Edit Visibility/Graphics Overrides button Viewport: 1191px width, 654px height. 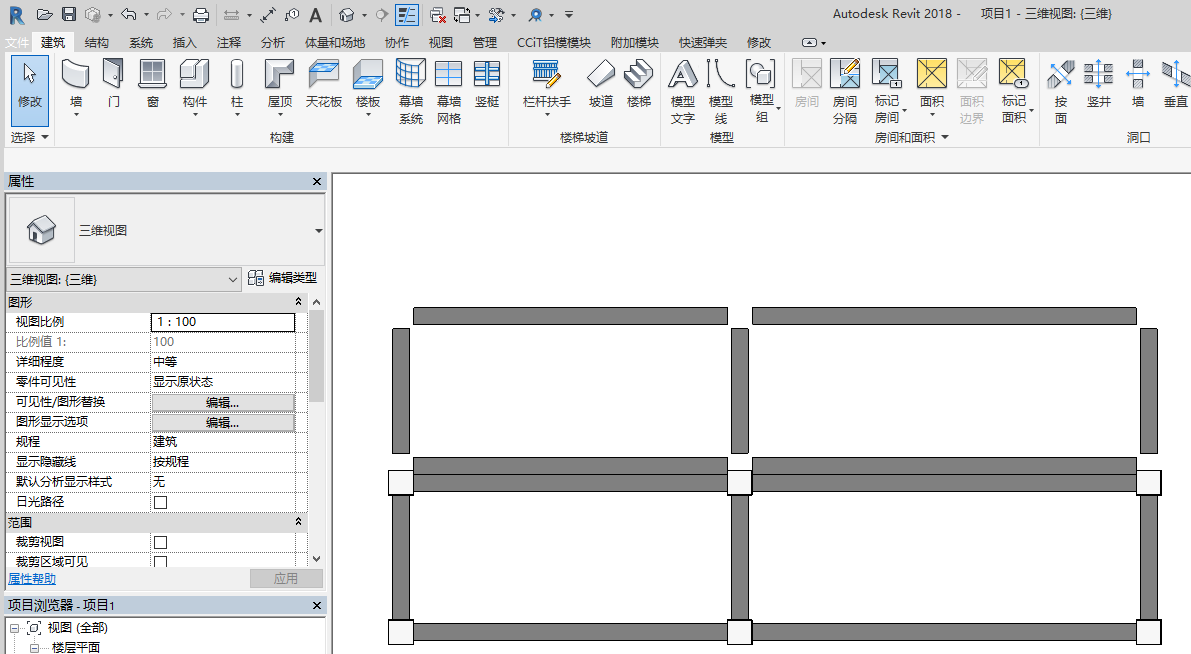[223, 403]
